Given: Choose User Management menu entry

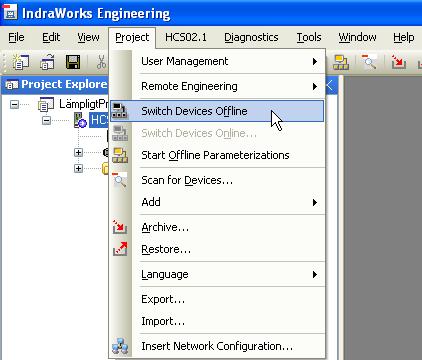Looking at the screenshot, I should point(217,61).
